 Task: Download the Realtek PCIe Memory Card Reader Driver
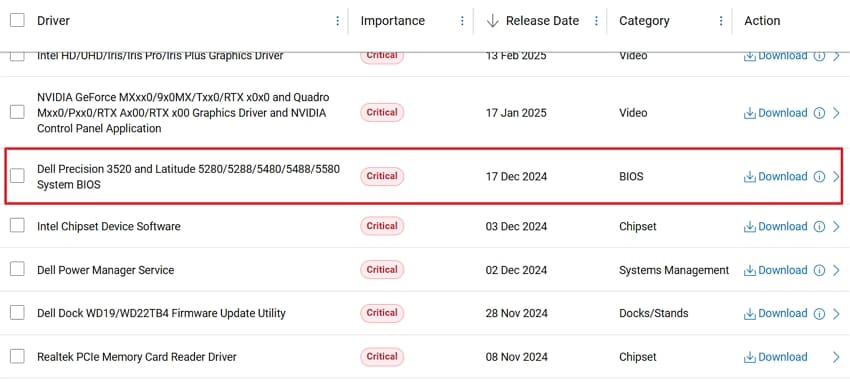click(776, 357)
